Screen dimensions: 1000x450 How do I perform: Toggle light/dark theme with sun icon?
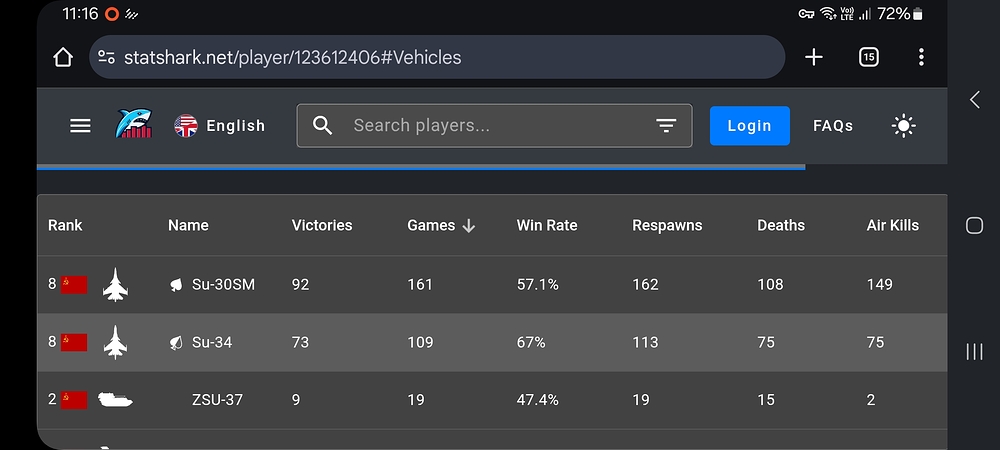tap(903, 126)
